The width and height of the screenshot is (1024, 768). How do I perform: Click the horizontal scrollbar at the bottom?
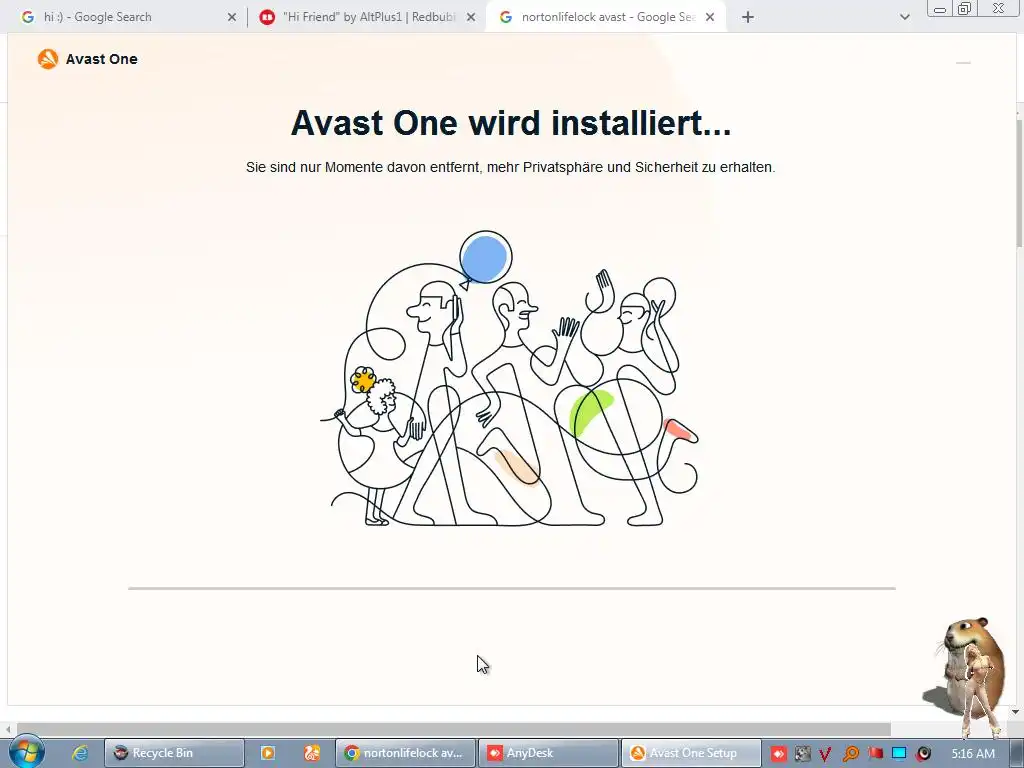pos(454,729)
